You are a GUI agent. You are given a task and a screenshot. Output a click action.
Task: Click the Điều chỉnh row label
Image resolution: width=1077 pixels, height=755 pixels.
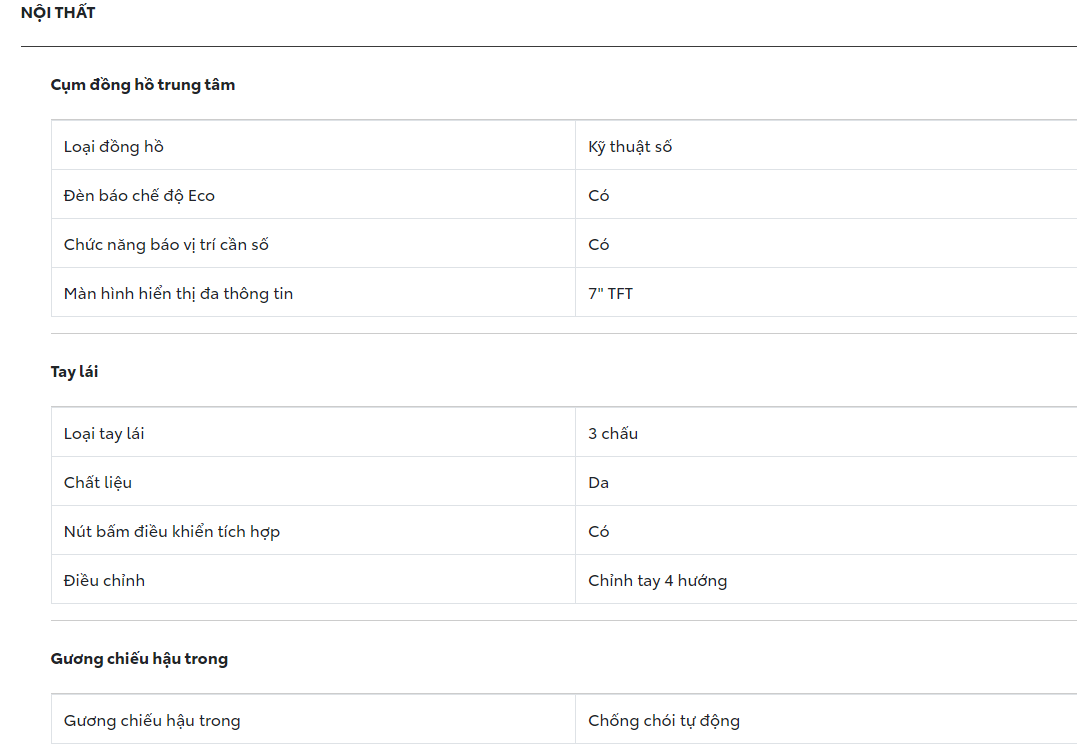click(x=104, y=581)
